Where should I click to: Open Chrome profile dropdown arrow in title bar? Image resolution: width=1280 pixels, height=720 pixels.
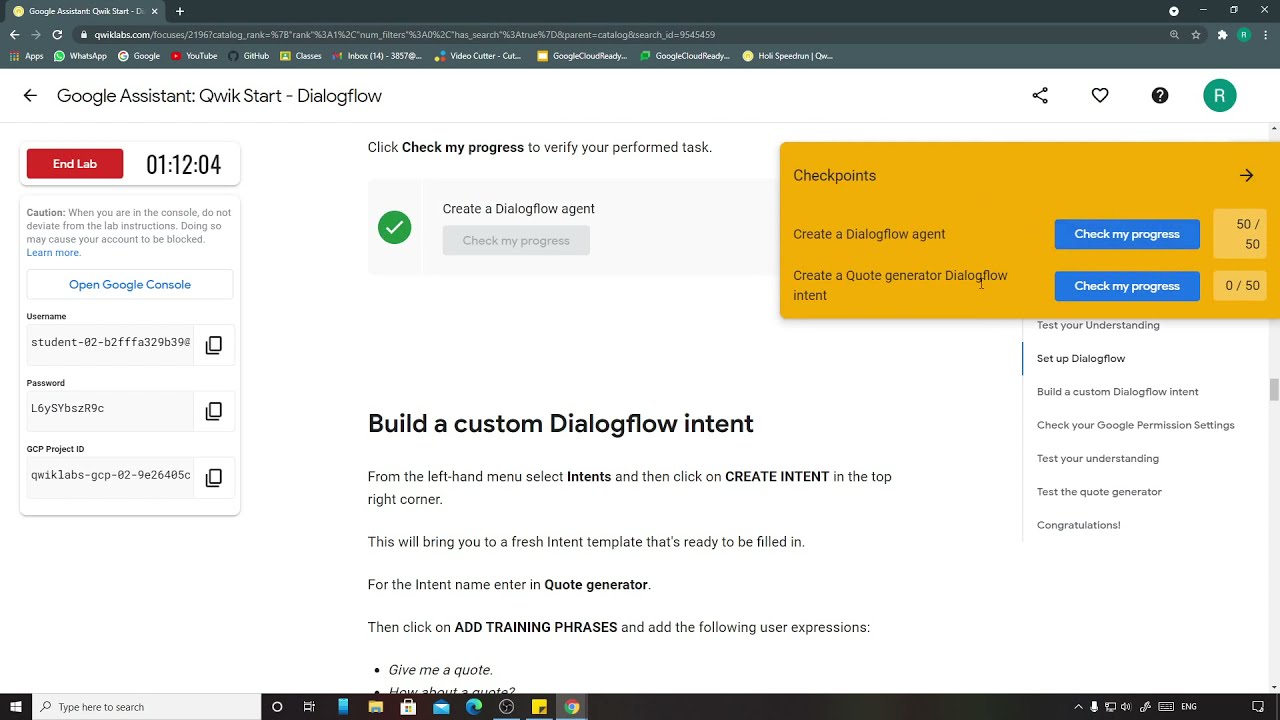pyautogui.click(x=1174, y=11)
